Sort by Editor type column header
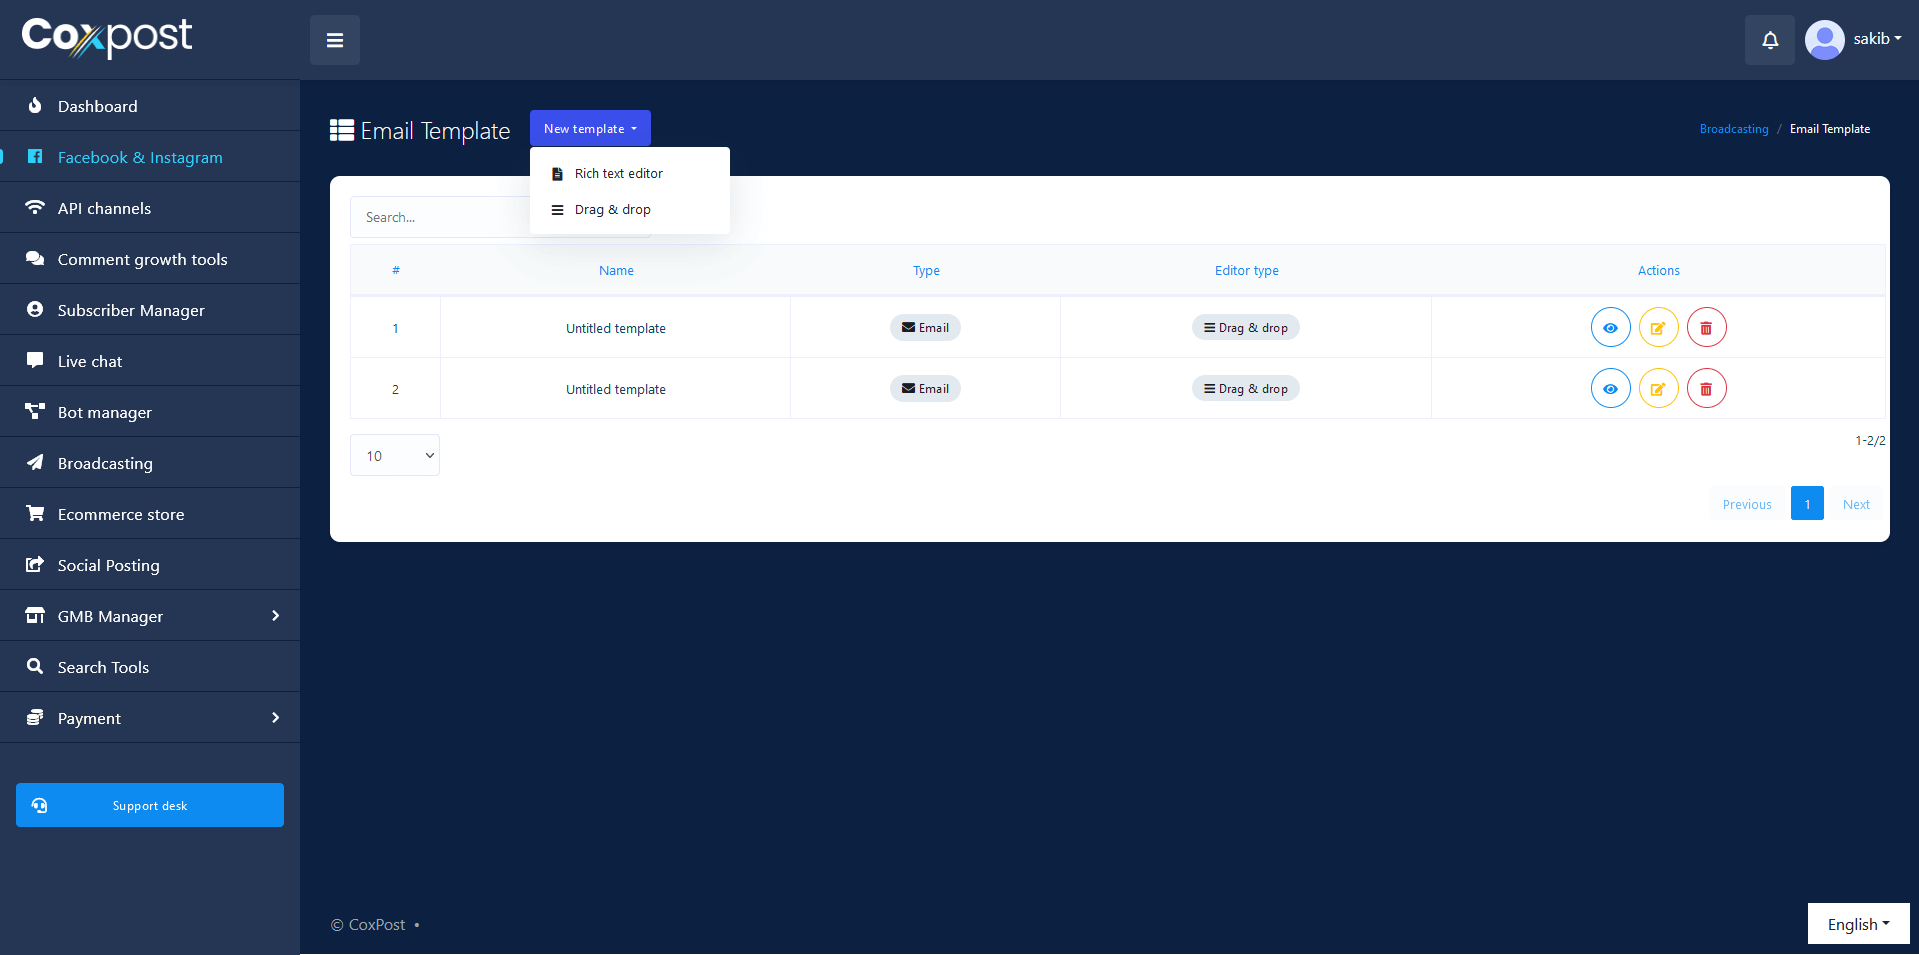Screen dimensions: 1919x955 (x=1246, y=271)
